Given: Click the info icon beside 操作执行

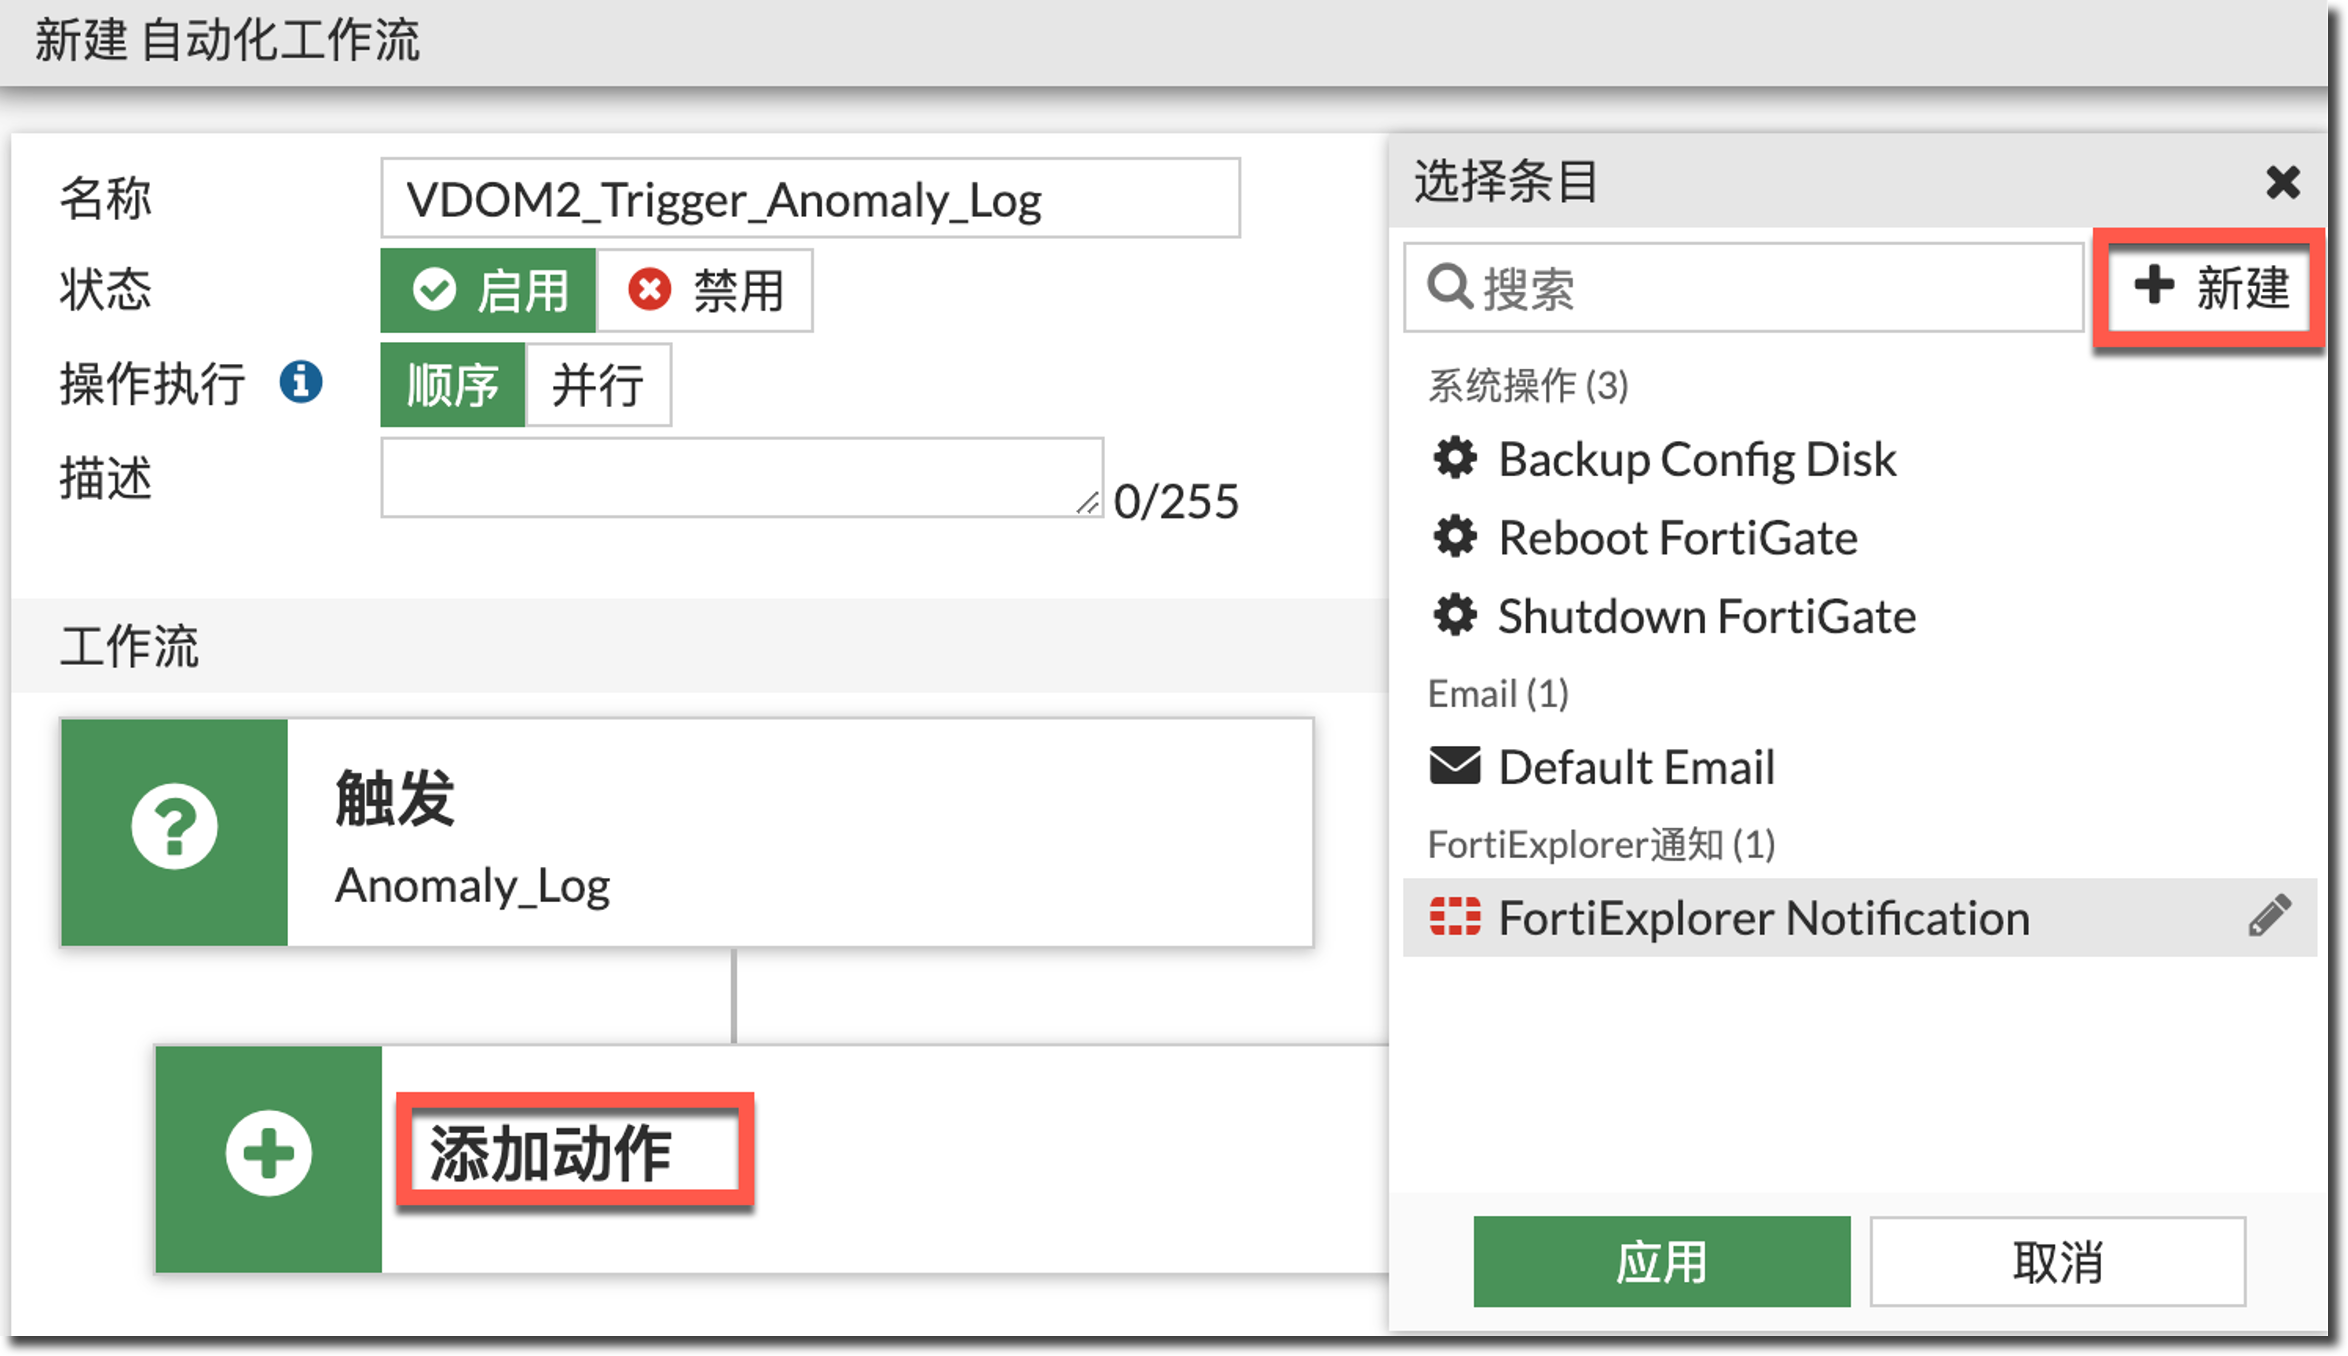Looking at the screenshot, I should tap(301, 382).
